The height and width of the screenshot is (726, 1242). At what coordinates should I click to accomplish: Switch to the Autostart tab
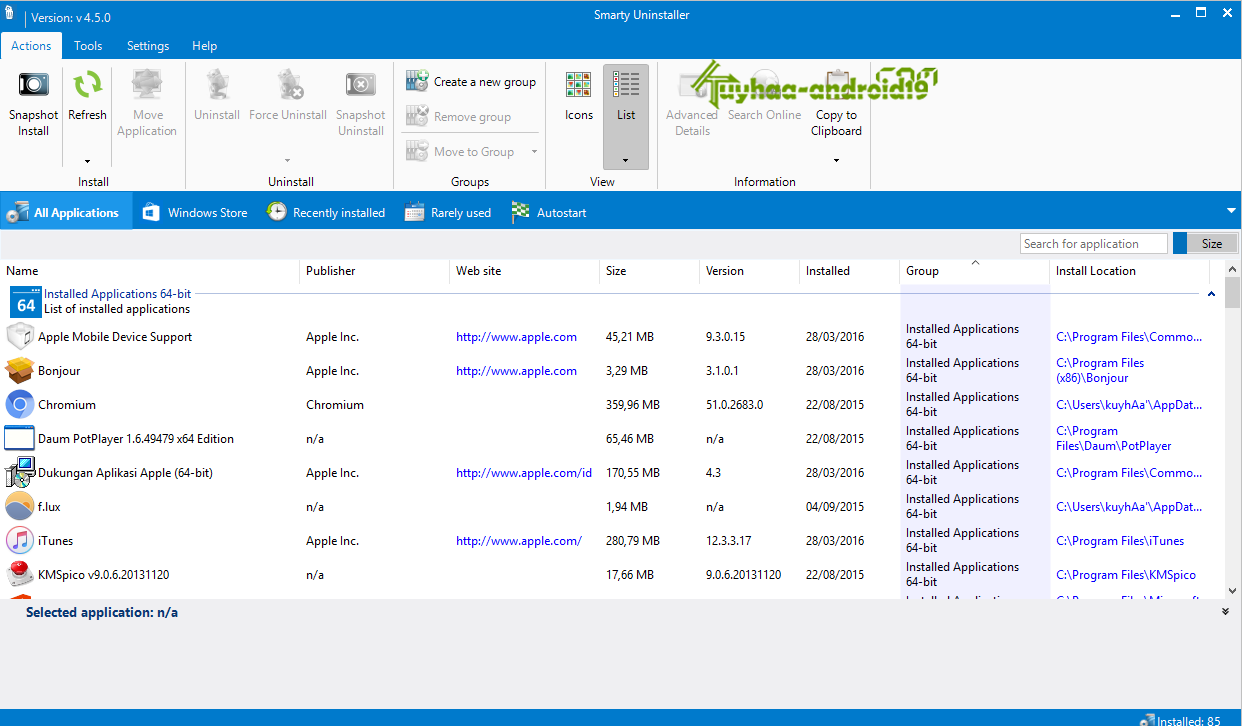[549, 212]
